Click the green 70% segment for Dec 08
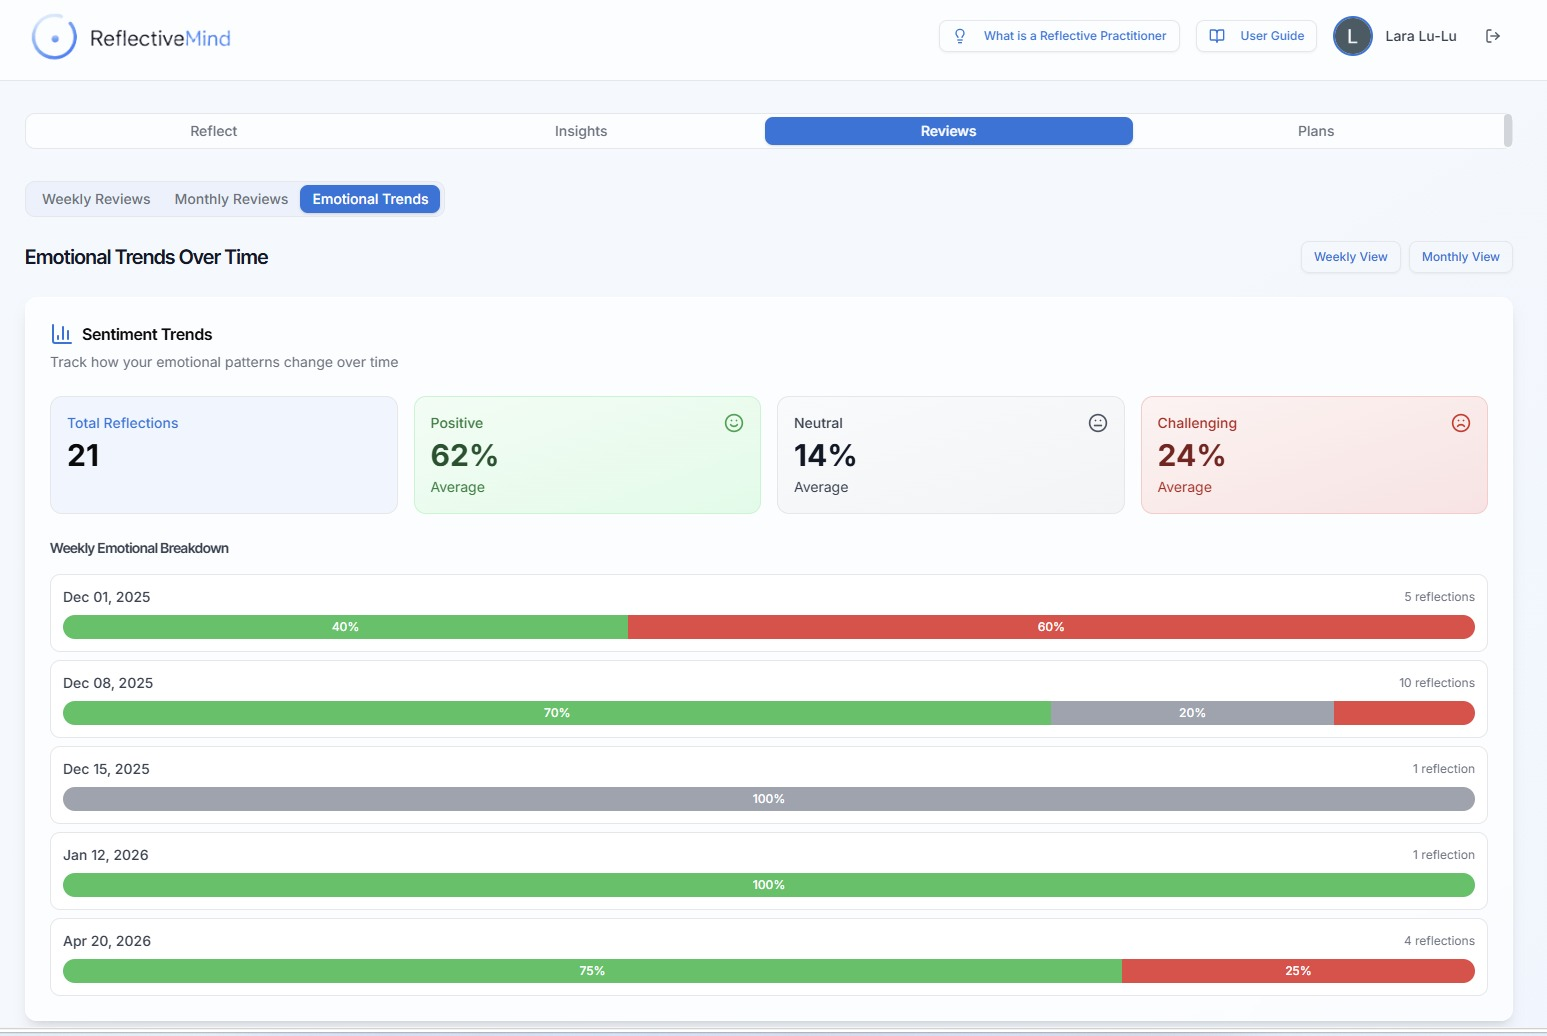Viewport: 1547px width, 1036px height. click(557, 713)
